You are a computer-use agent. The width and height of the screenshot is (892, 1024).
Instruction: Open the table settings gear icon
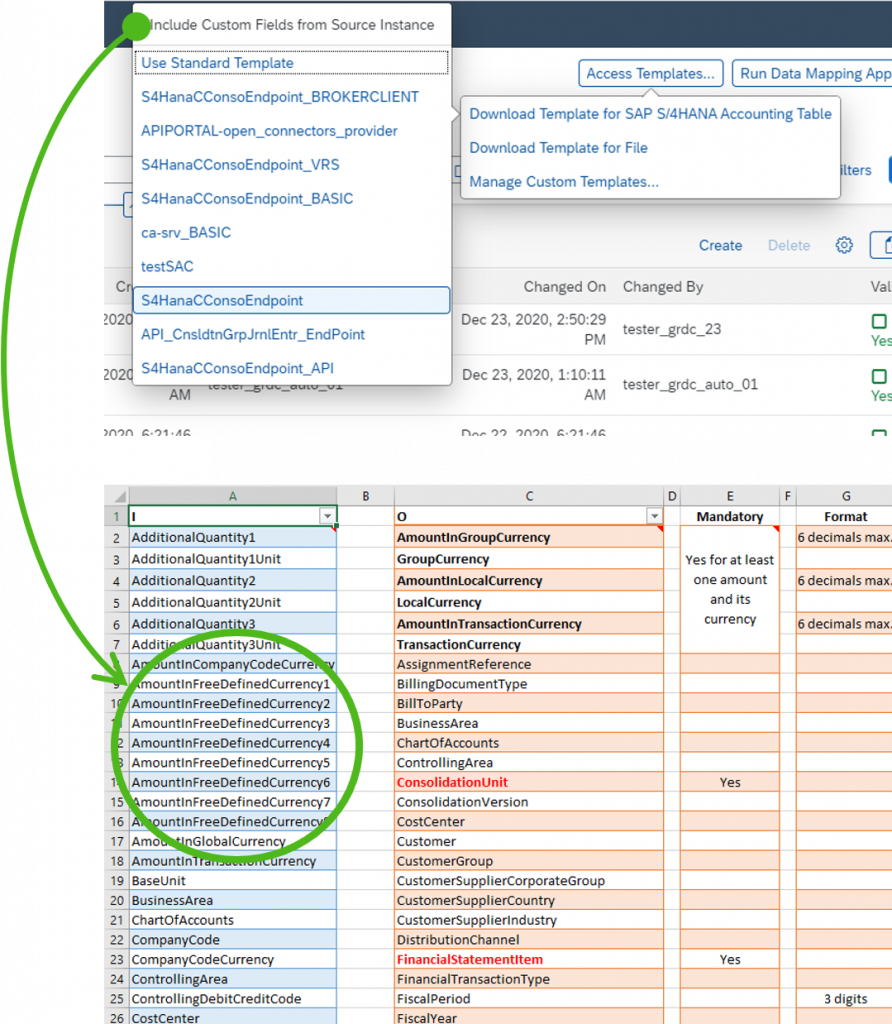pyautogui.click(x=844, y=245)
